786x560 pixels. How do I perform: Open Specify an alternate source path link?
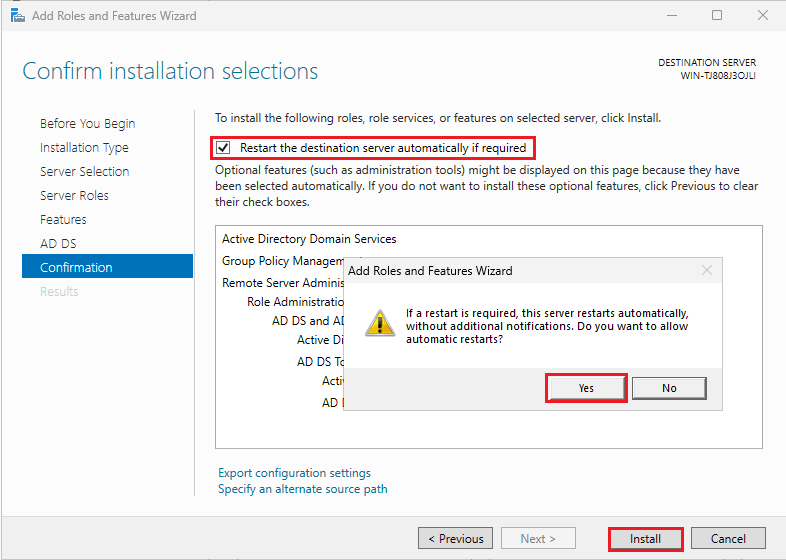[302, 489]
